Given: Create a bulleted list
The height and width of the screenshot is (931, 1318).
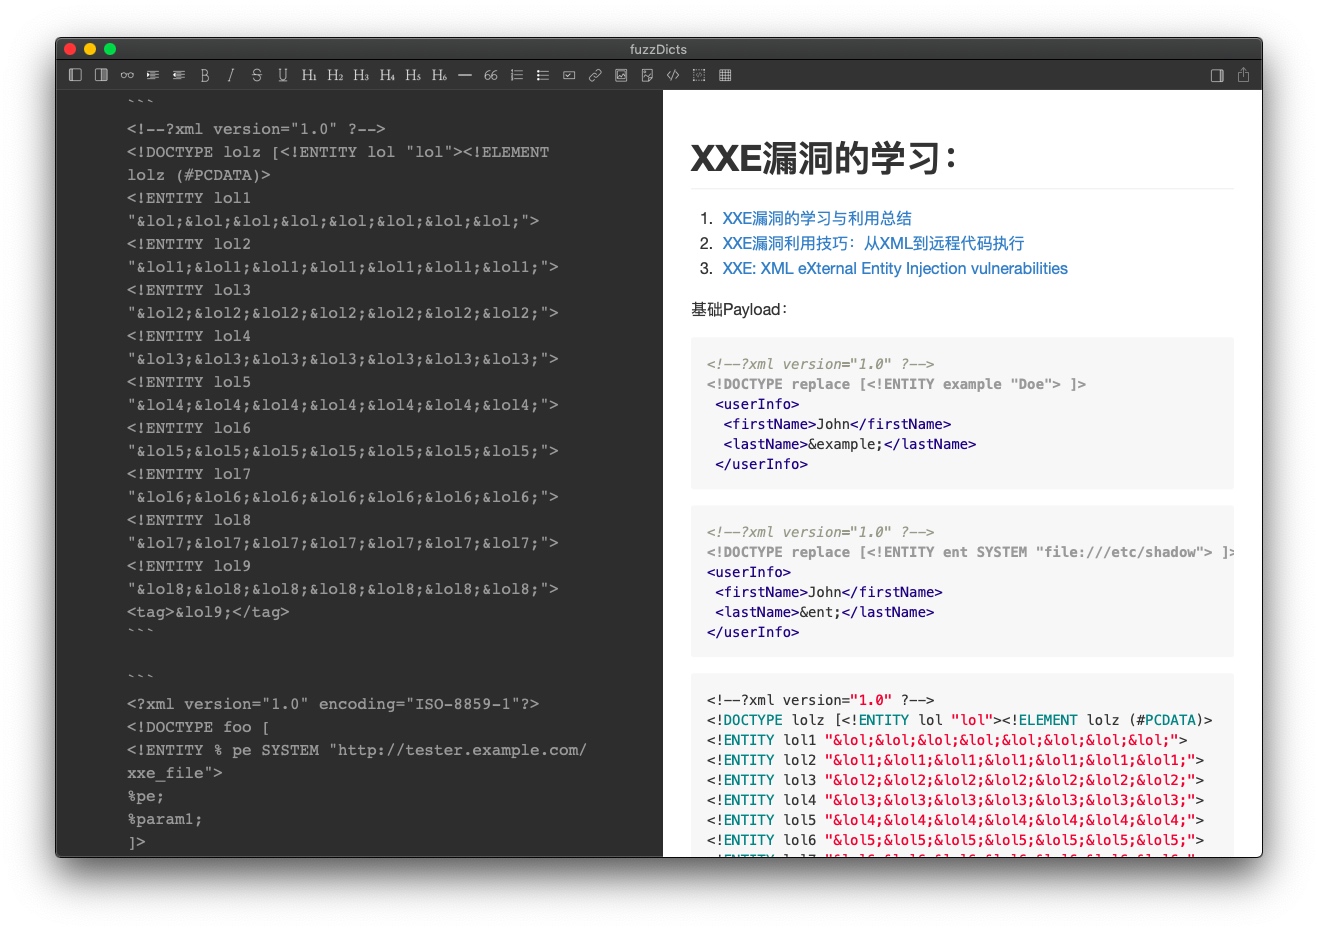Looking at the screenshot, I should click(543, 75).
